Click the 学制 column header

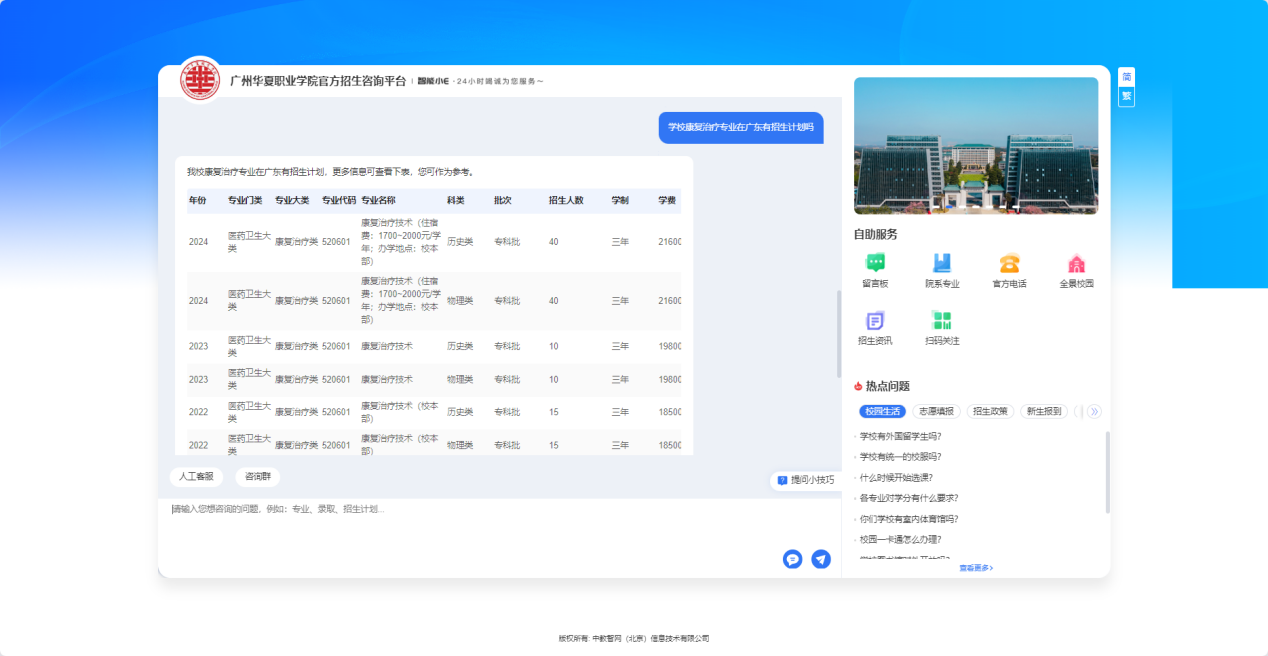click(x=621, y=201)
